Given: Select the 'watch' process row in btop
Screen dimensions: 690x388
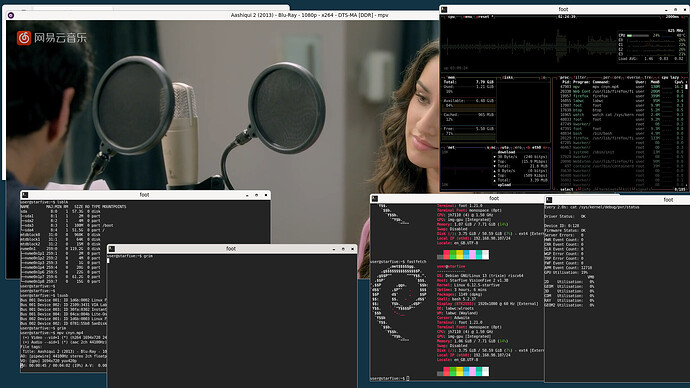Looking at the screenshot, I should click(621, 115).
